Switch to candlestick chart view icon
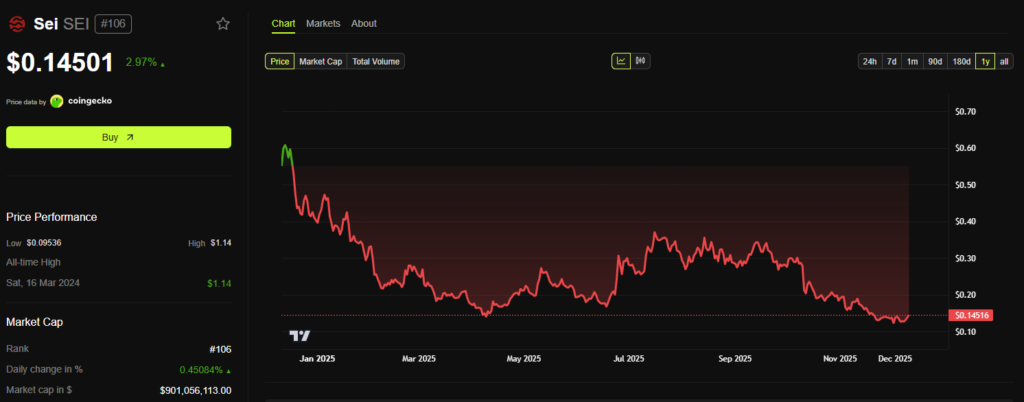 pyautogui.click(x=640, y=61)
